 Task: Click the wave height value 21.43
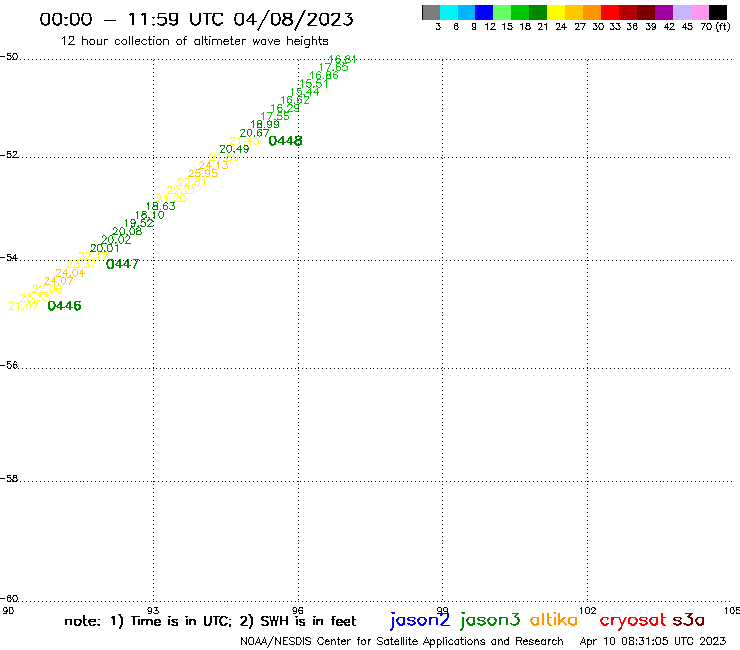(244, 141)
